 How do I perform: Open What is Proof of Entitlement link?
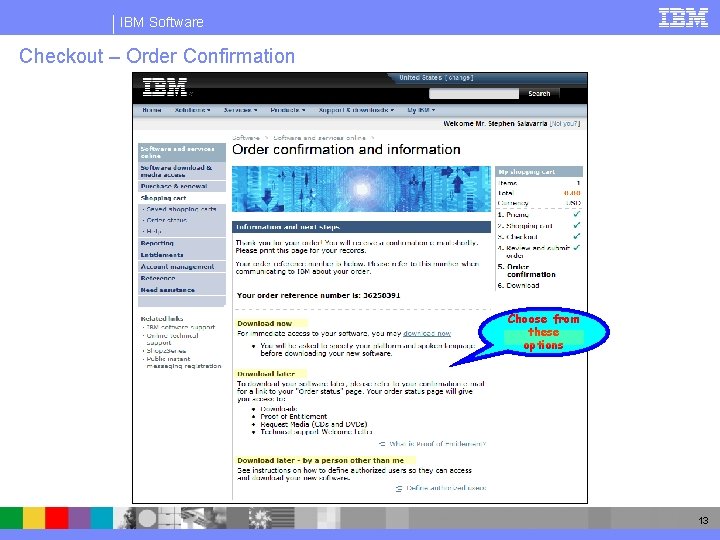click(438, 444)
